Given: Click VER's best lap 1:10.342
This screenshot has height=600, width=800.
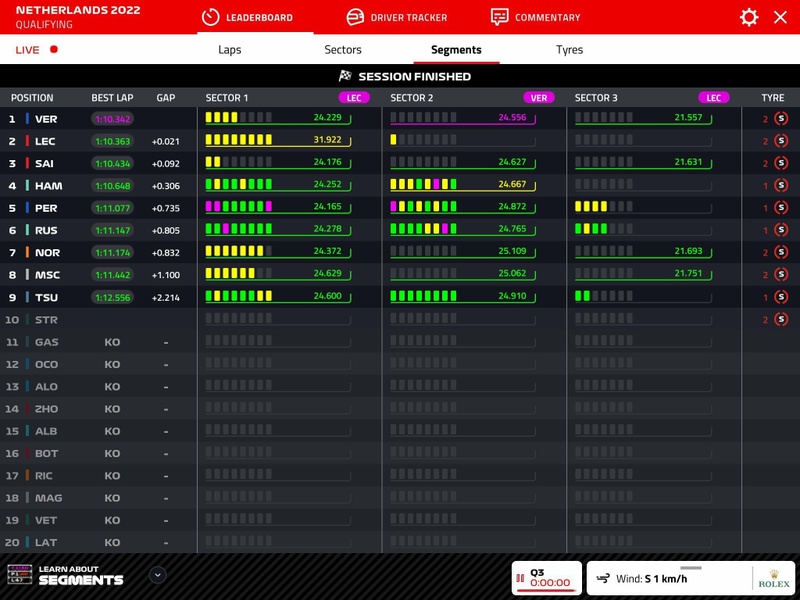Looking at the screenshot, I should (112, 119).
